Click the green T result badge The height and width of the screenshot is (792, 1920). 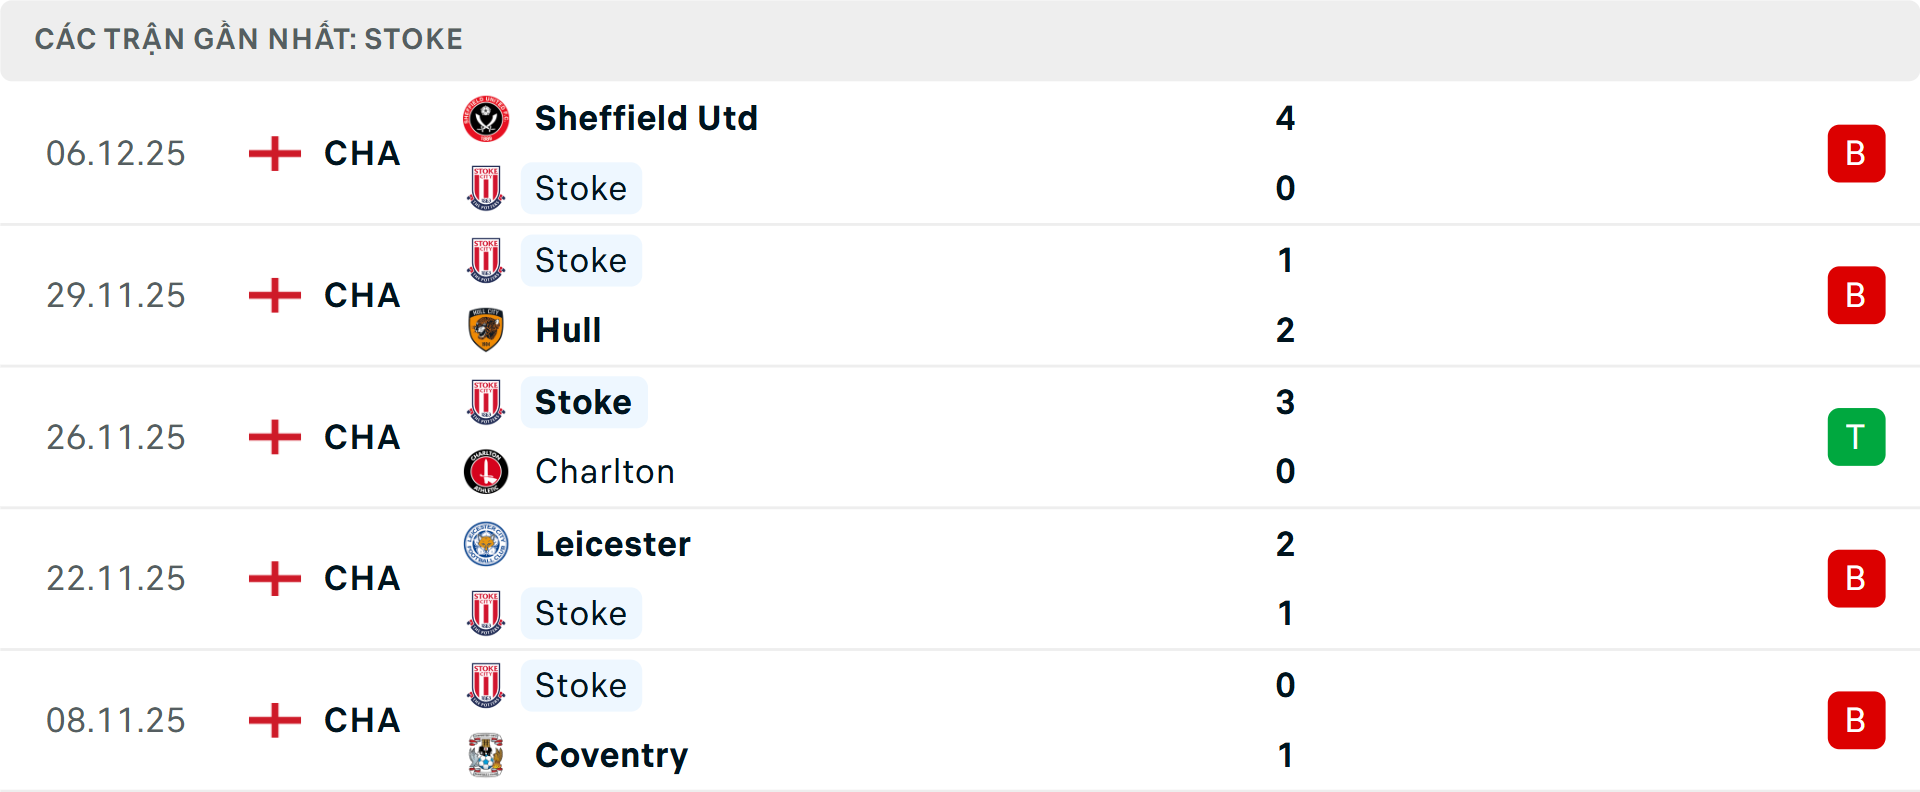click(x=1856, y=437)
